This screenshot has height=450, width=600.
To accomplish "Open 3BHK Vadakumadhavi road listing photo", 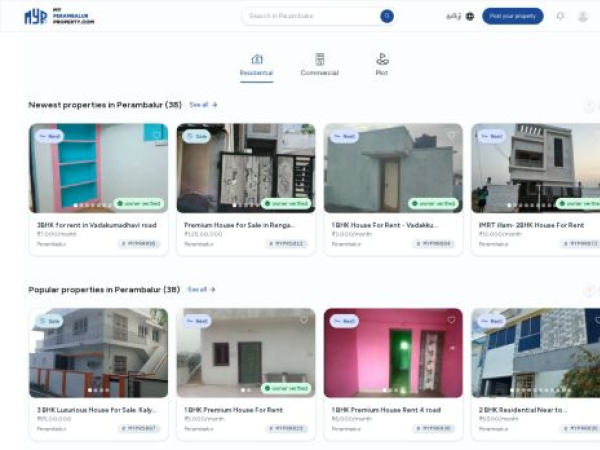I will 99,168.
